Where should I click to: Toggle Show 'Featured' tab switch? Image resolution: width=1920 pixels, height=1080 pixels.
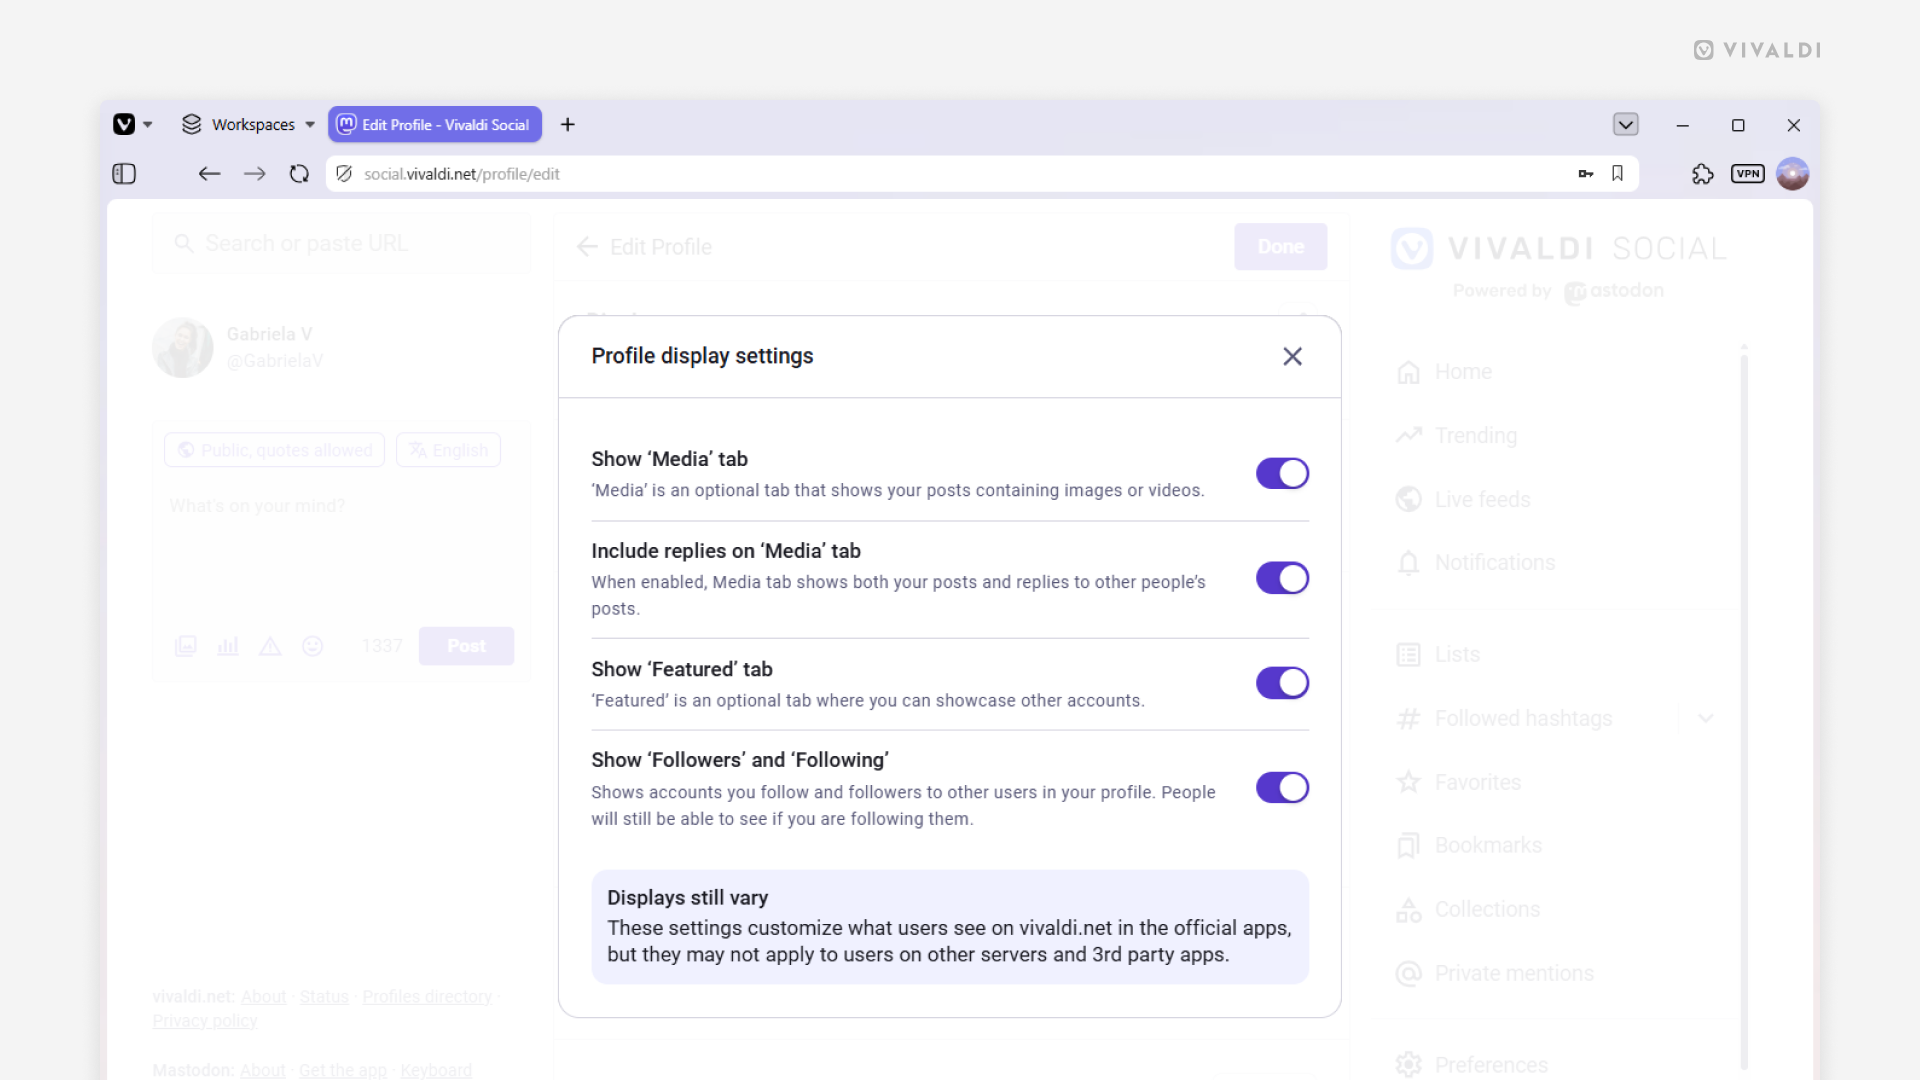[x=1282, y=684]
